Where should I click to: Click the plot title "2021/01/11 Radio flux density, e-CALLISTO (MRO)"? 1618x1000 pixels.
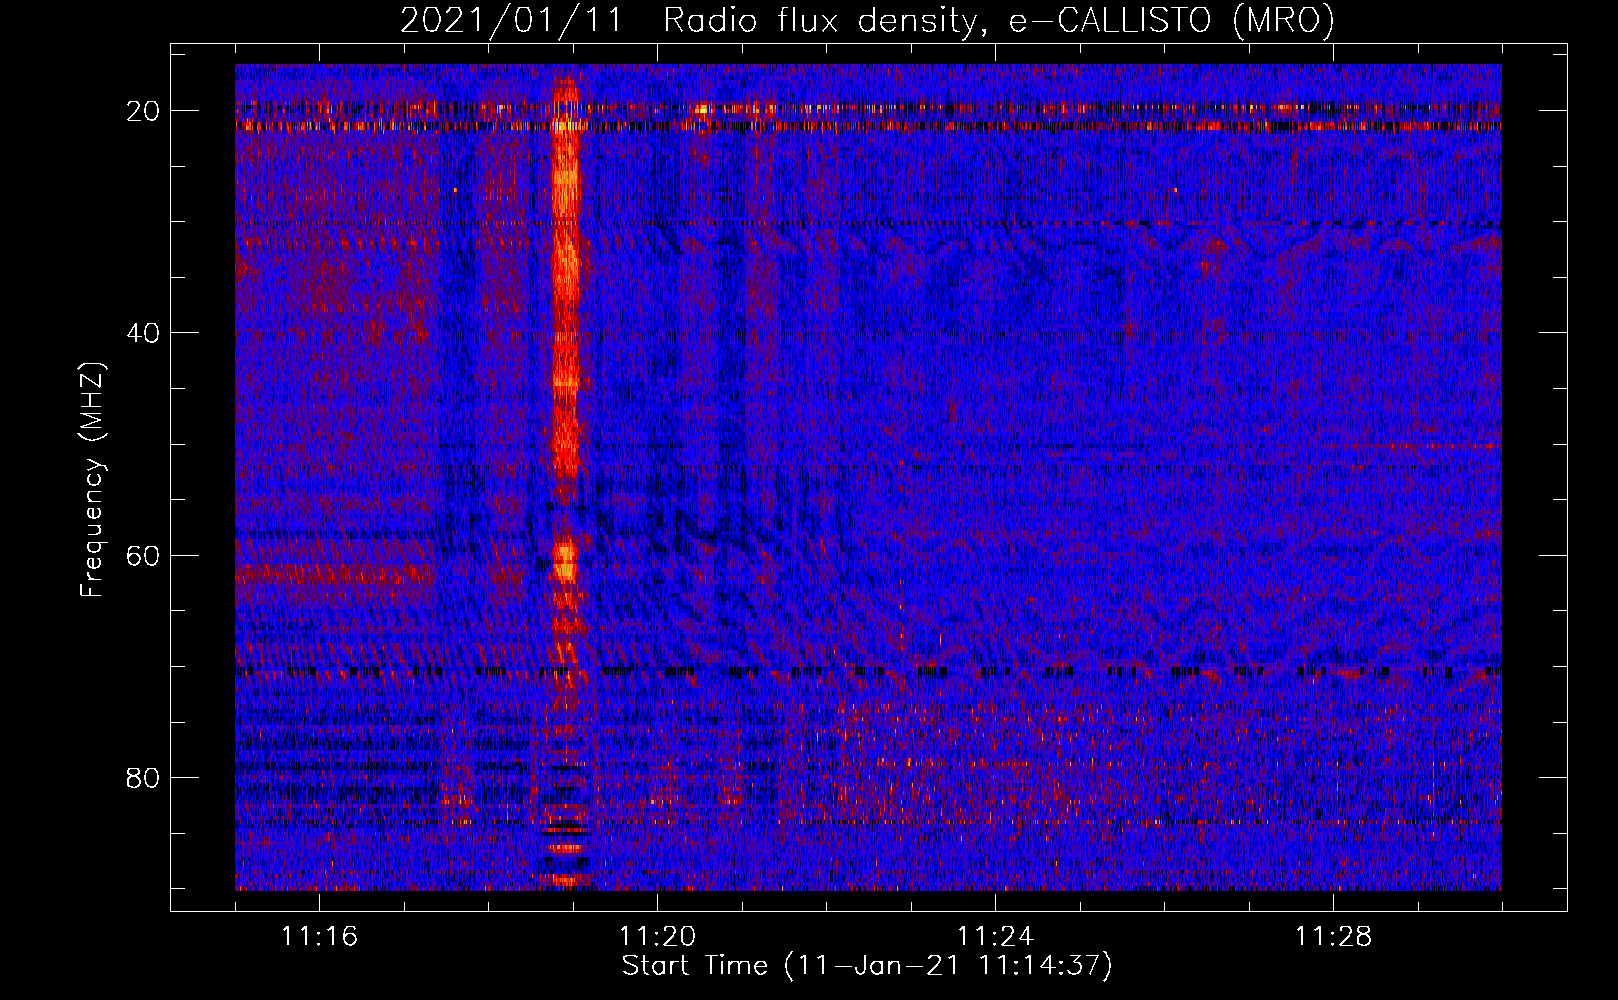pyautogui.click(x=867, y=21)
